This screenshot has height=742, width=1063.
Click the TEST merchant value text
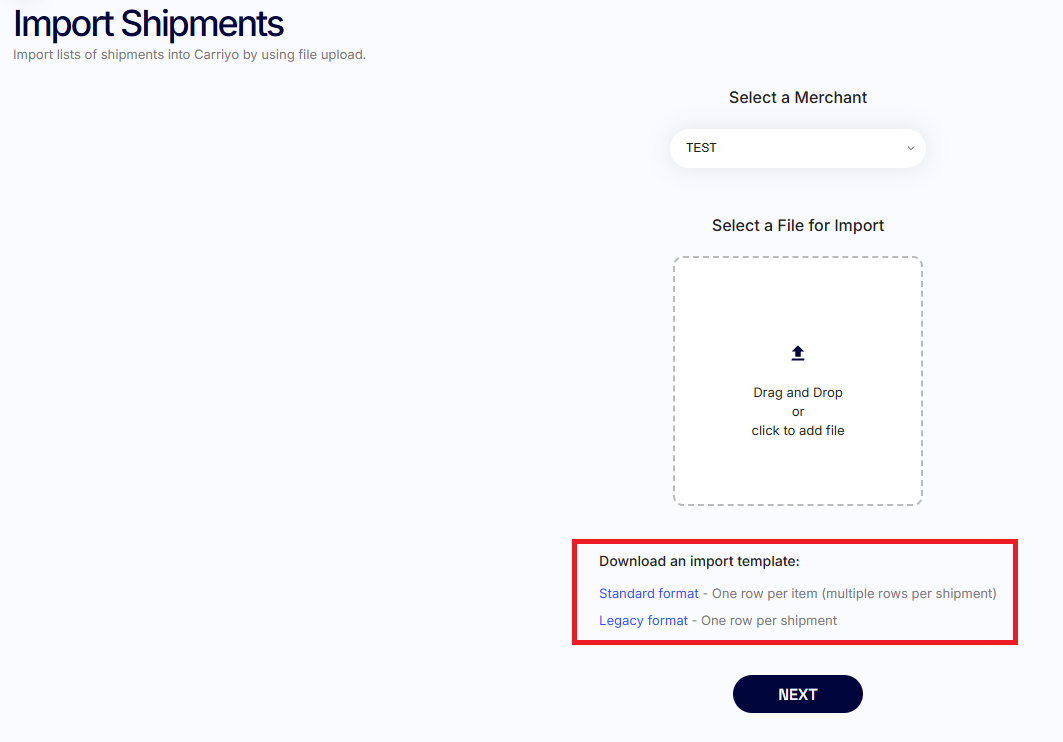point(701,148)
